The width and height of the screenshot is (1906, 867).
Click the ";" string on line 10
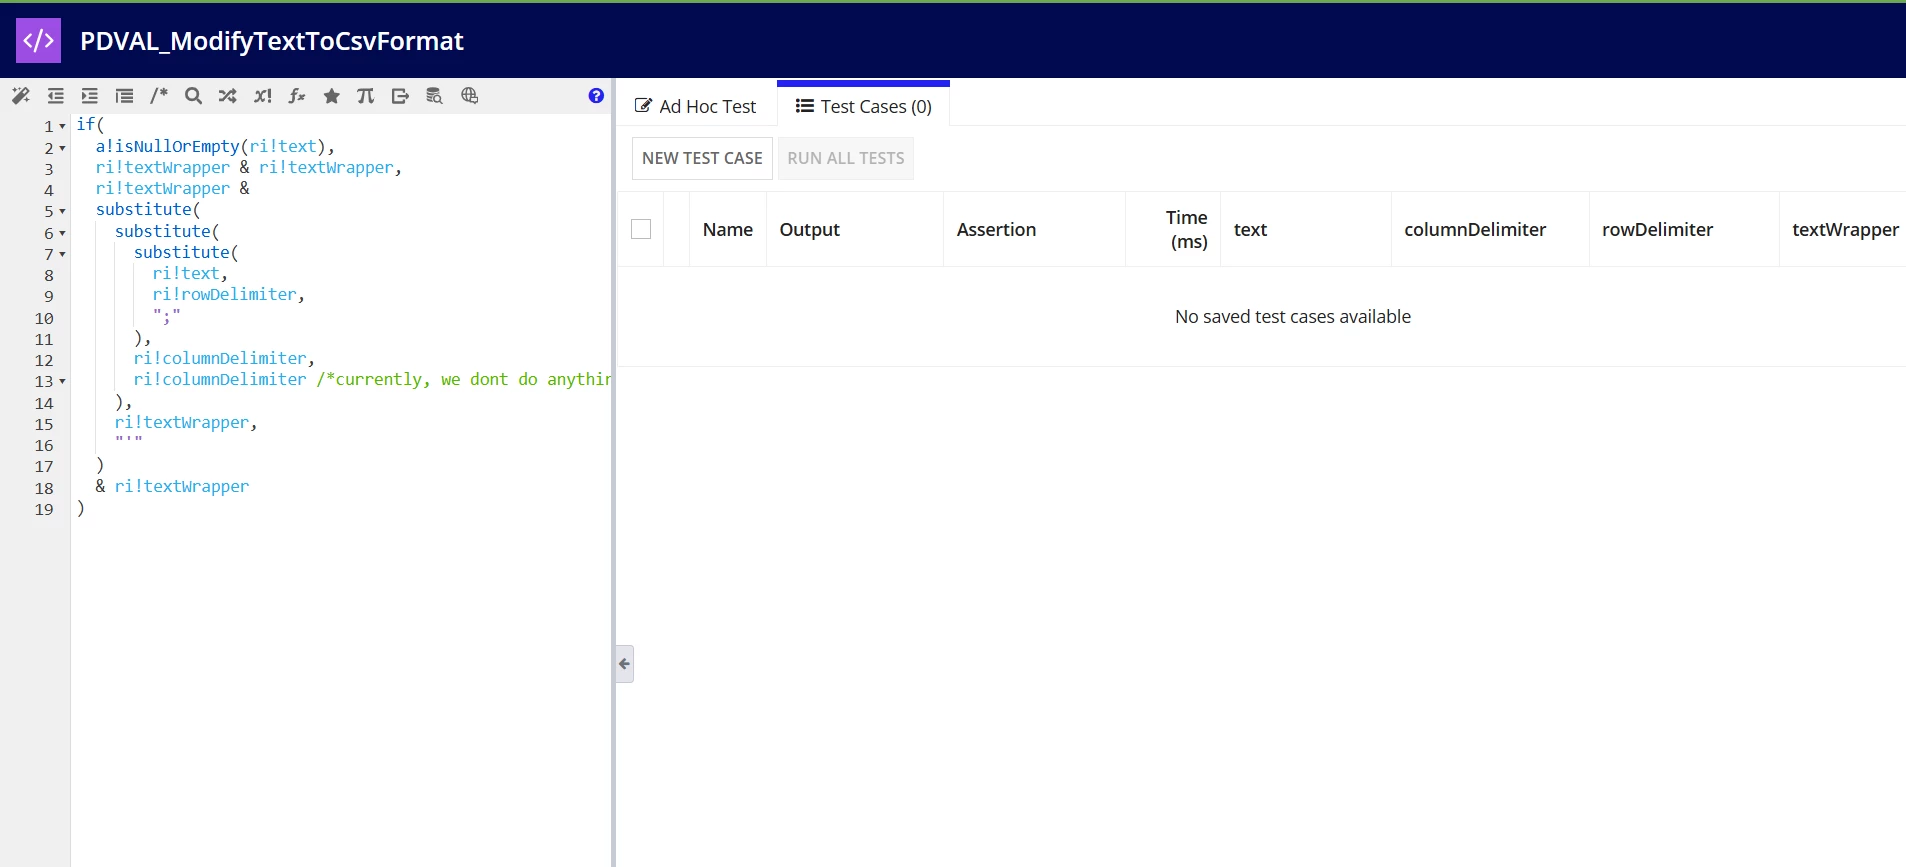(167, 316)
